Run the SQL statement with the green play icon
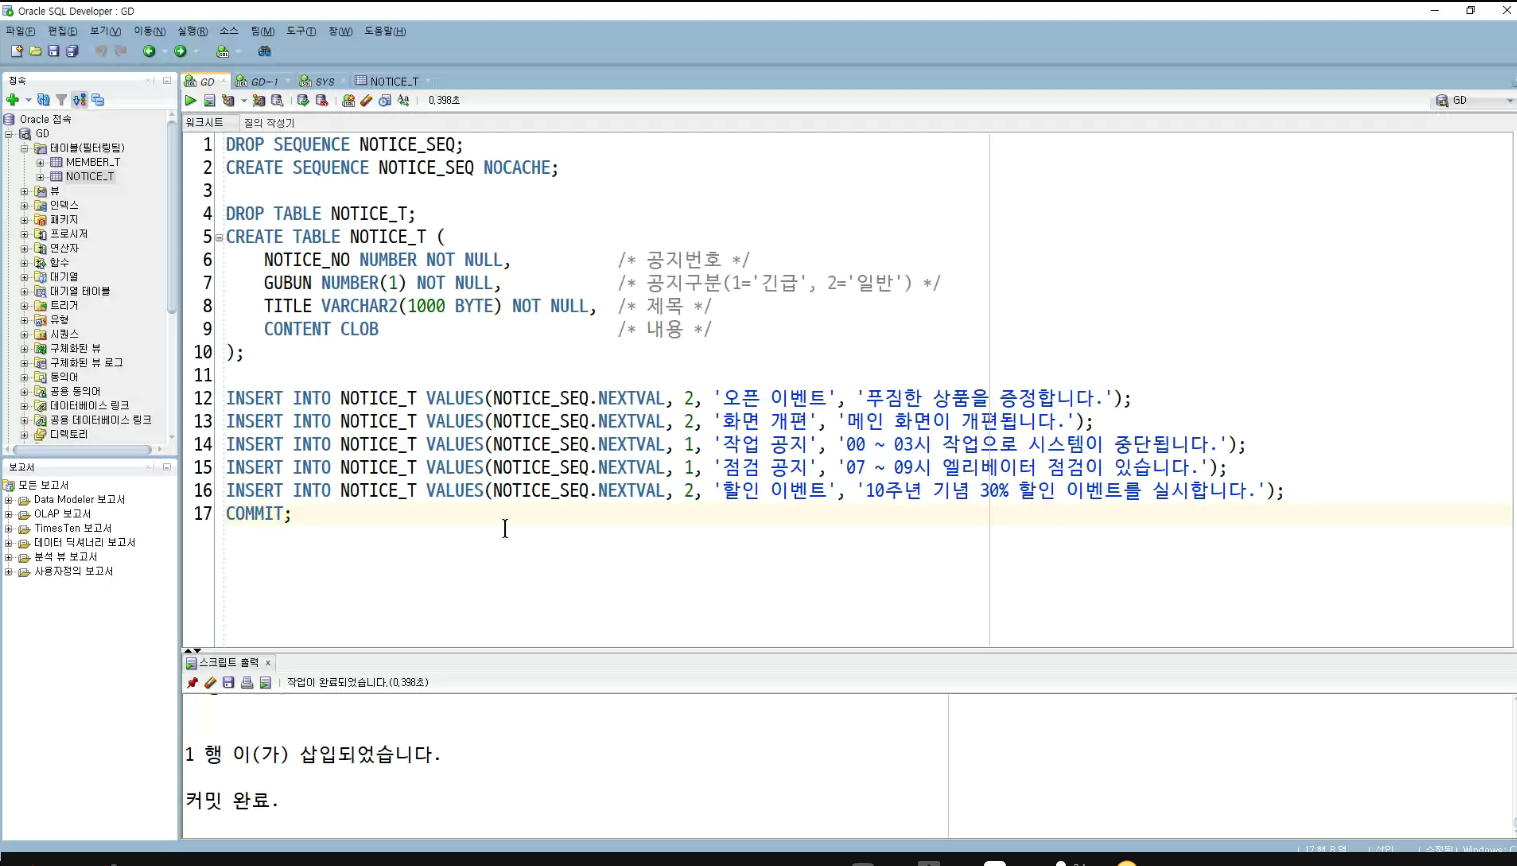Image resolution: width=1517 pixels, height=866 pixels. (190, 100)
